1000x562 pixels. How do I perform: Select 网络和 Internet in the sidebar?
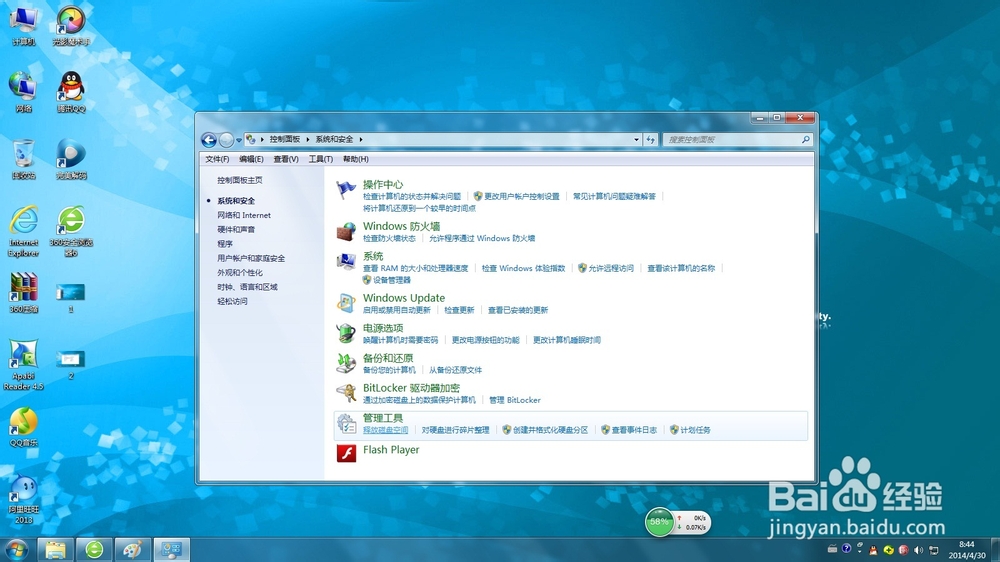click(x=244, y=215)
